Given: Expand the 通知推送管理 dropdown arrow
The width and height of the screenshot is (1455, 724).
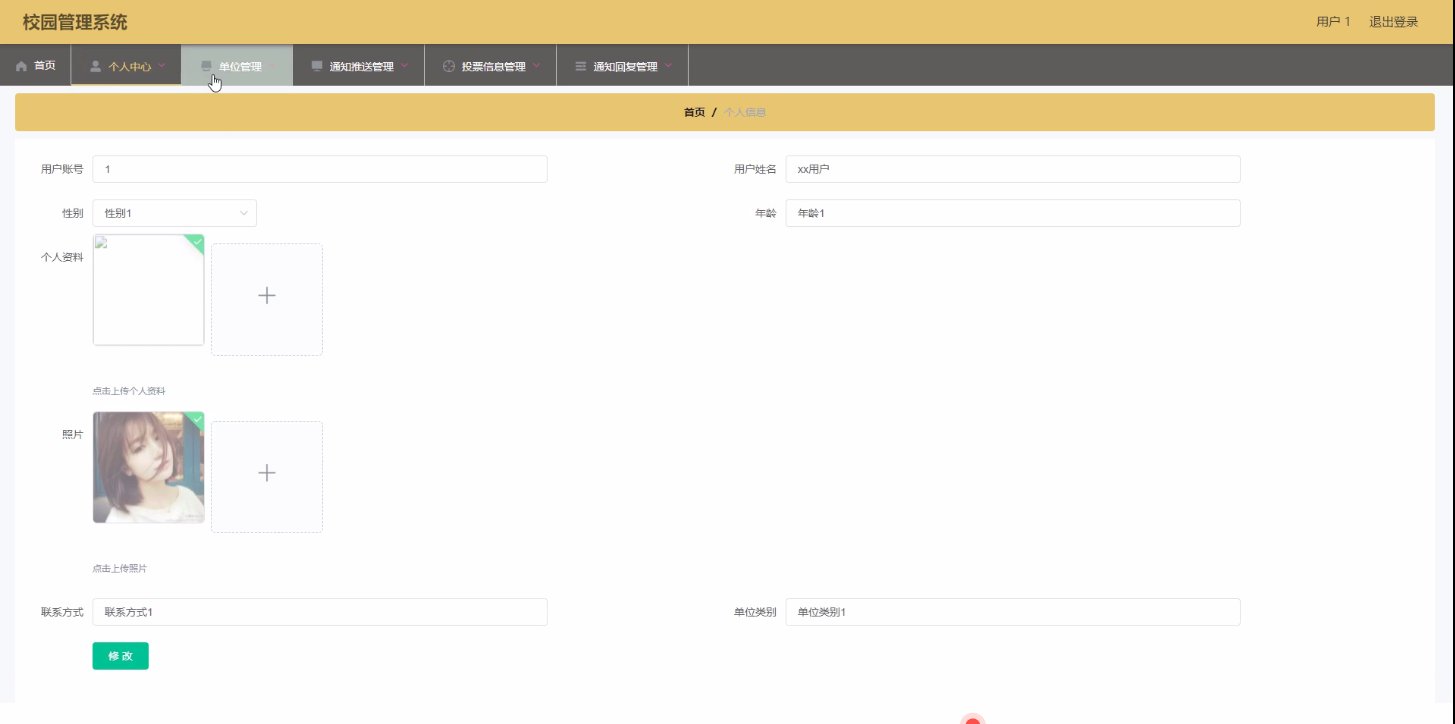Looking at the screenshot, I should pyautogui.click(x=405, y=66).
